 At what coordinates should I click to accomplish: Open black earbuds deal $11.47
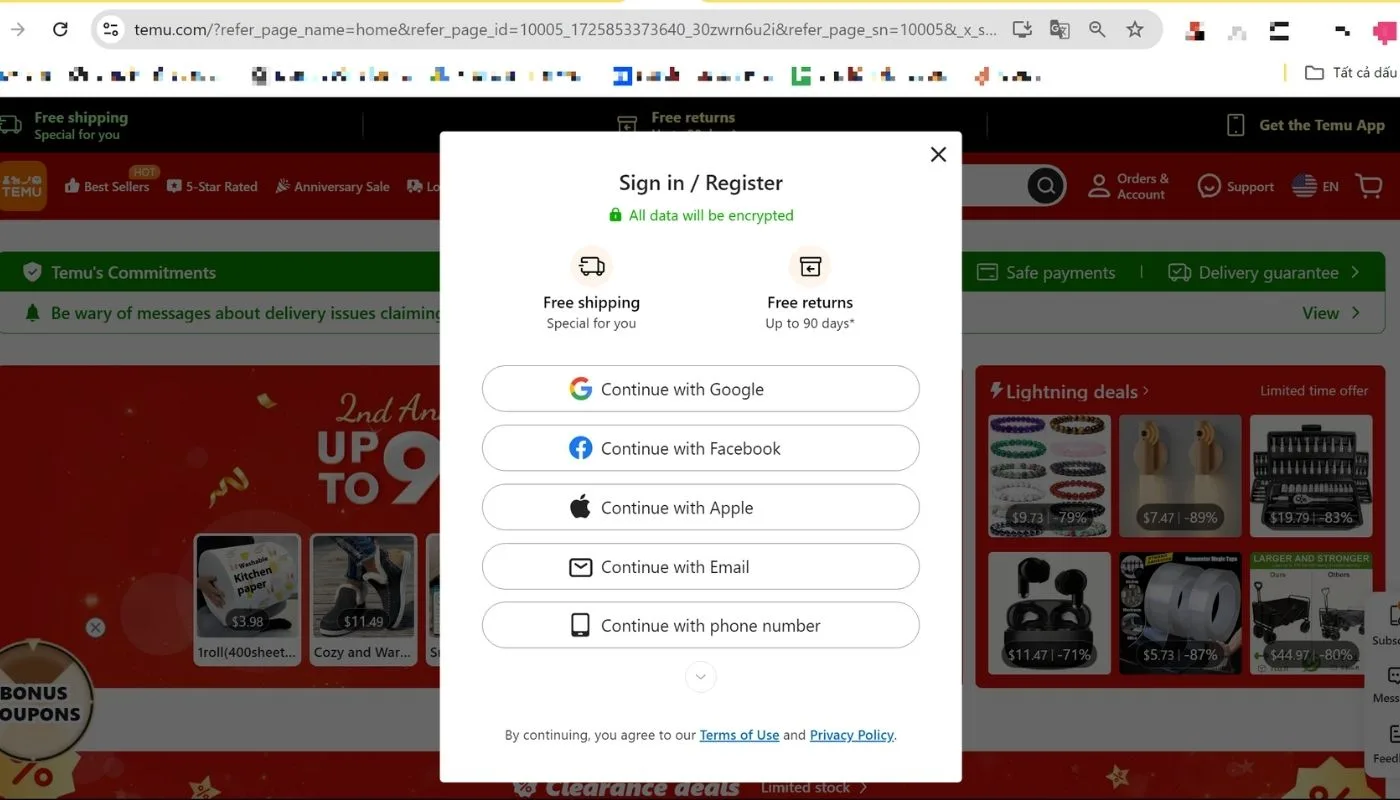click(1049, 613)
